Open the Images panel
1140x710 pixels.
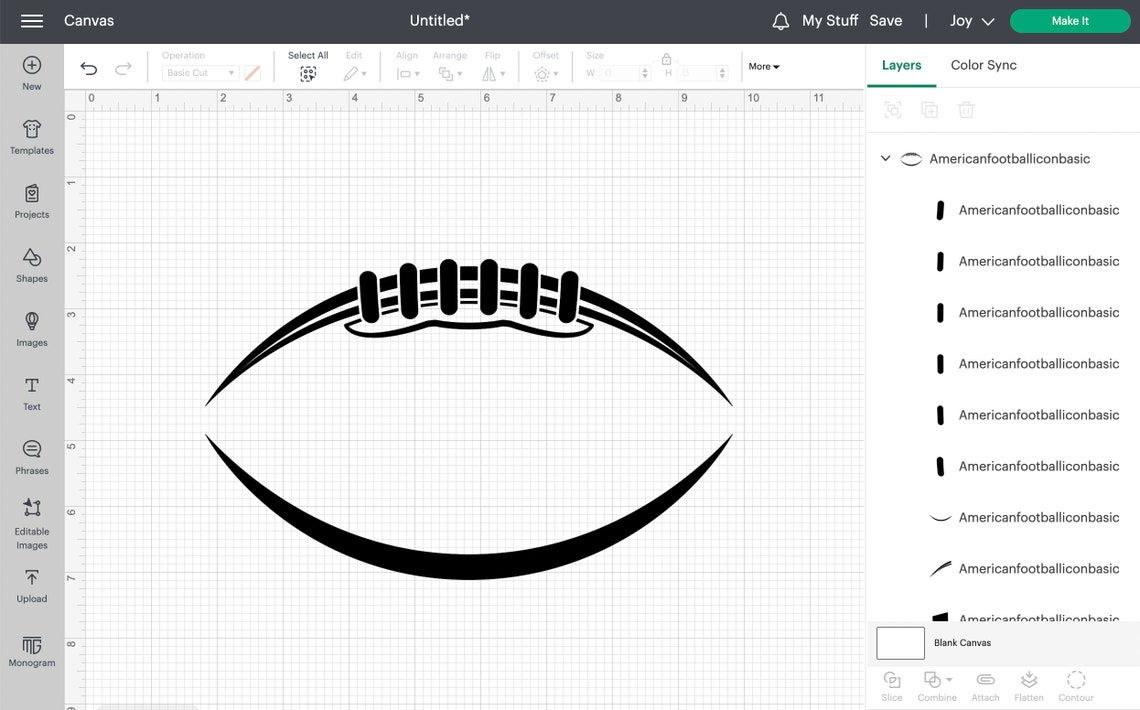31,327
